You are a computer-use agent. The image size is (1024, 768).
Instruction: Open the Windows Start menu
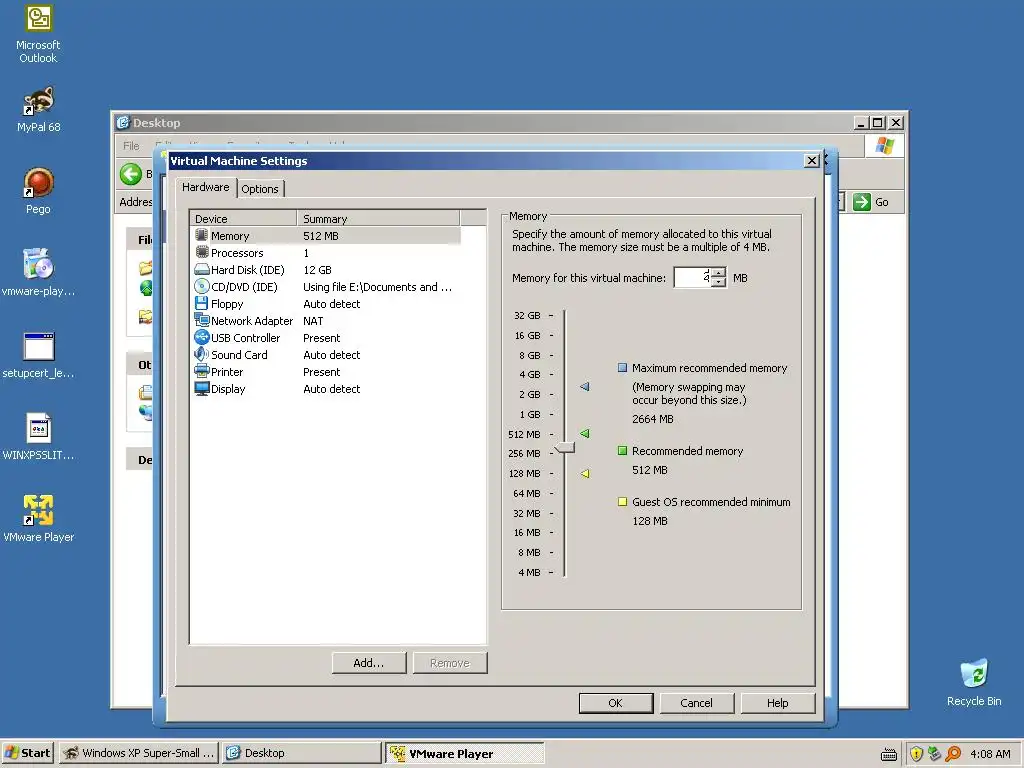27,753
